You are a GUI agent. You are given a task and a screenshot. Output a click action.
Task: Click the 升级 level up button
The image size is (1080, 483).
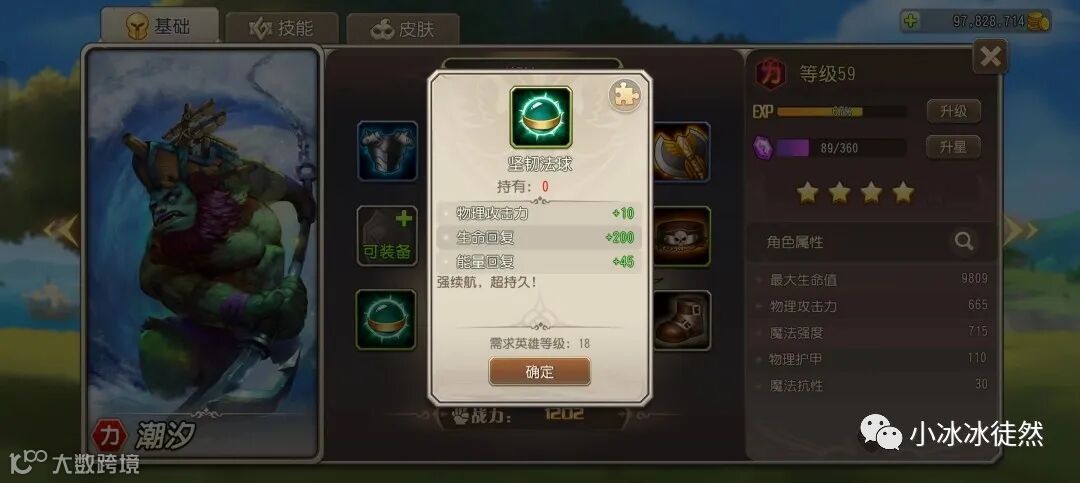953,111
